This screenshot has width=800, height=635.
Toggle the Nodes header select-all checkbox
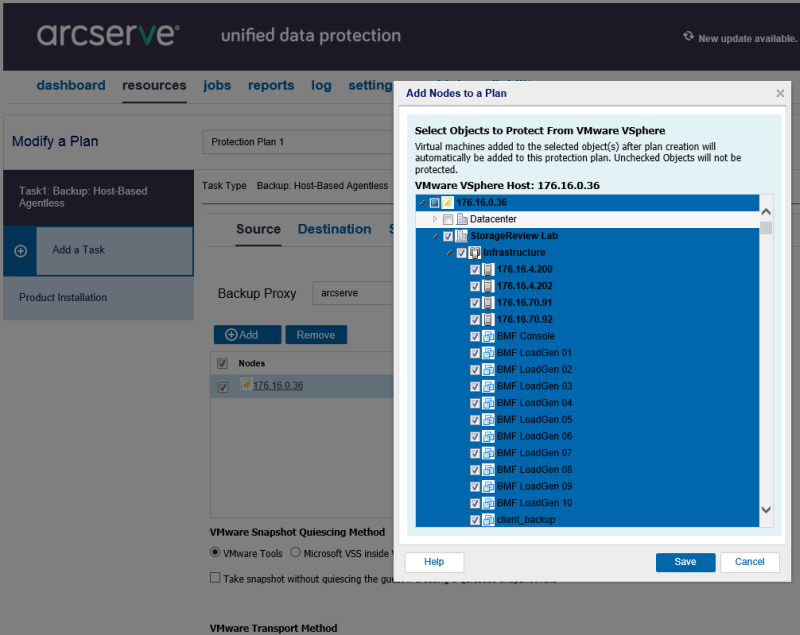(222, 364)
